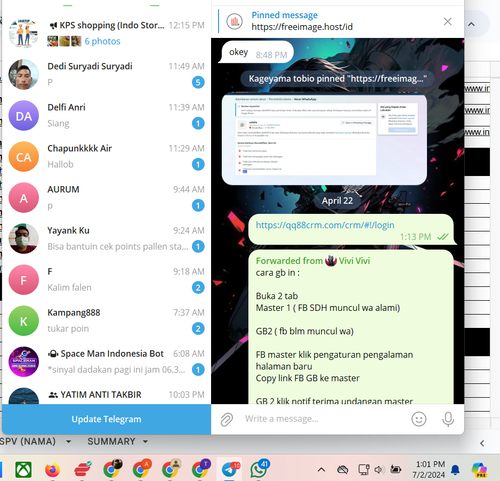Click the DA purple avatar

[23, 116]
